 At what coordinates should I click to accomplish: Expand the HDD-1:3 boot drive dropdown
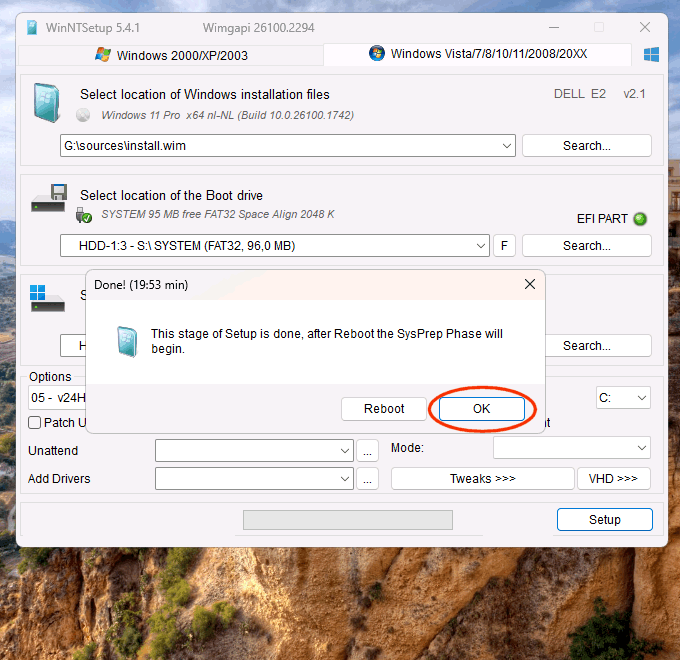tap(480, 246)
